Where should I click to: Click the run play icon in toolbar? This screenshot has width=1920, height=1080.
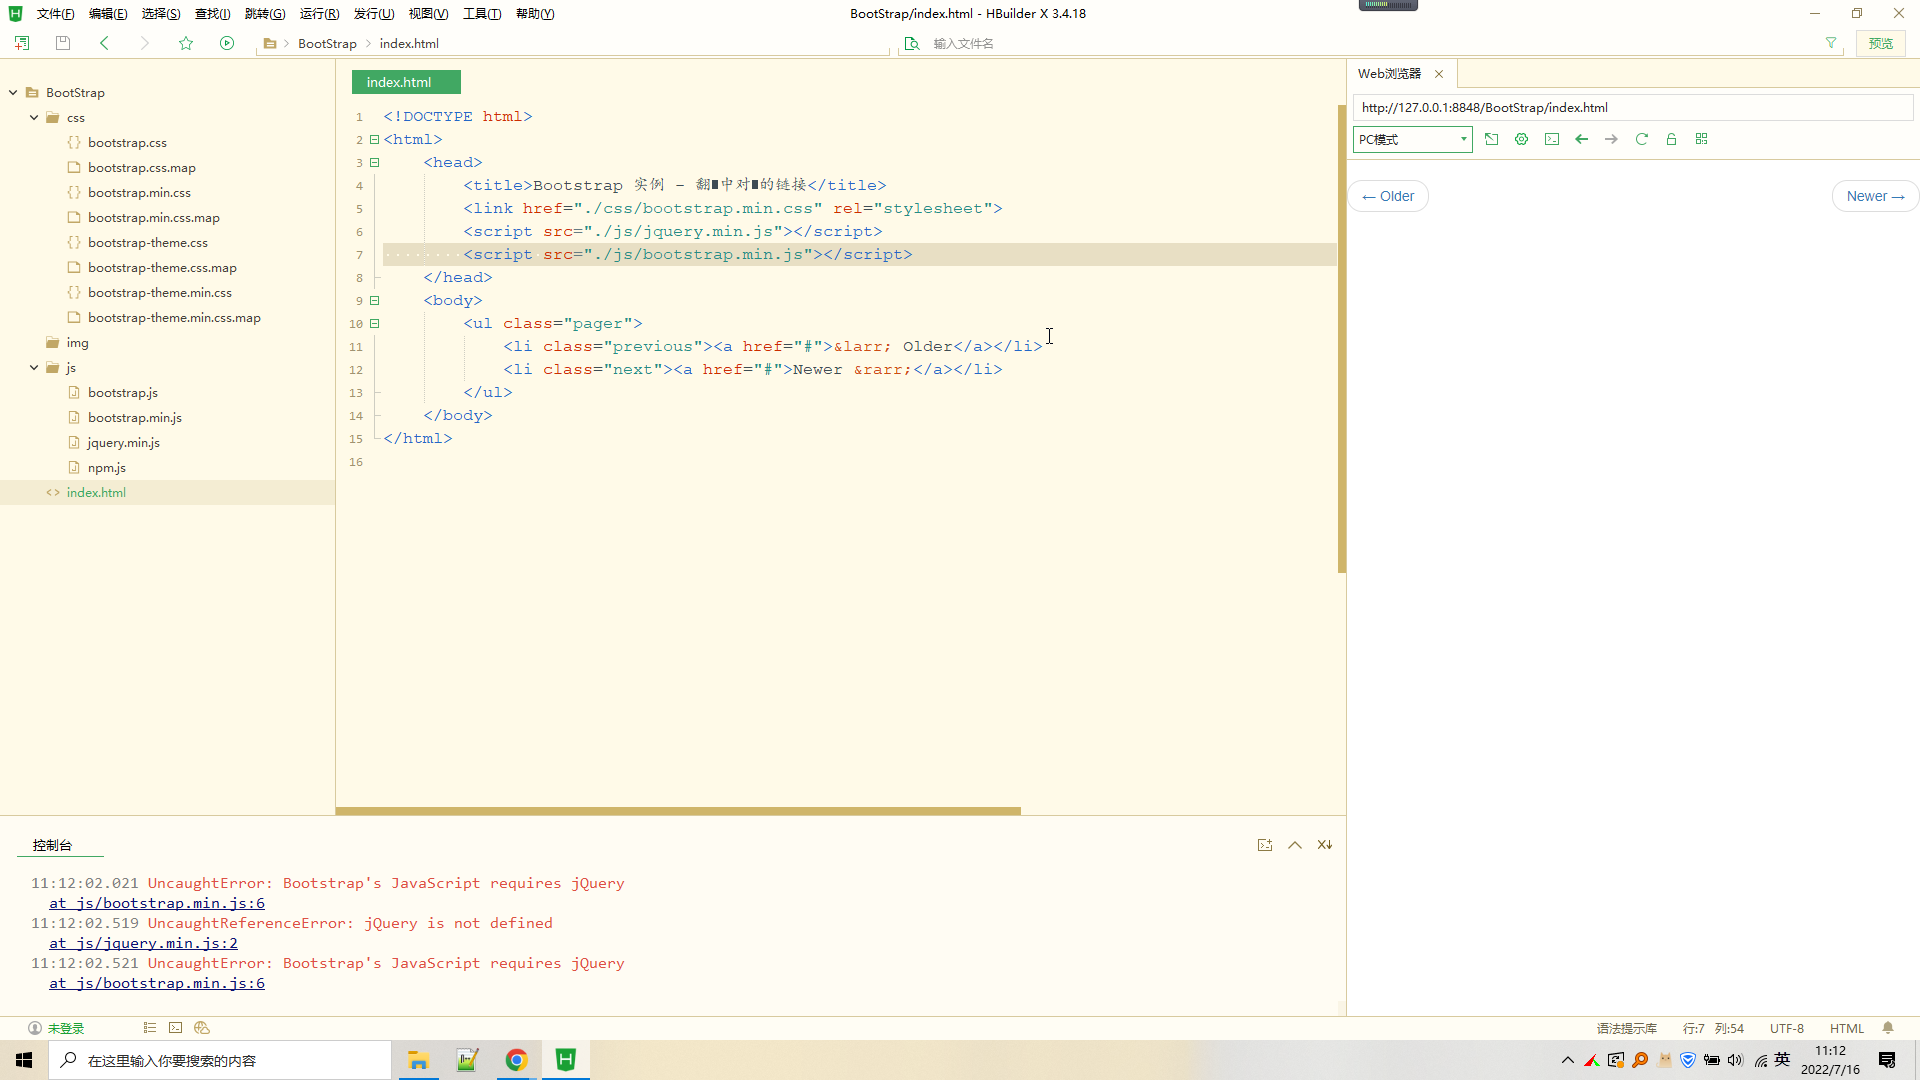pos(227,43)
